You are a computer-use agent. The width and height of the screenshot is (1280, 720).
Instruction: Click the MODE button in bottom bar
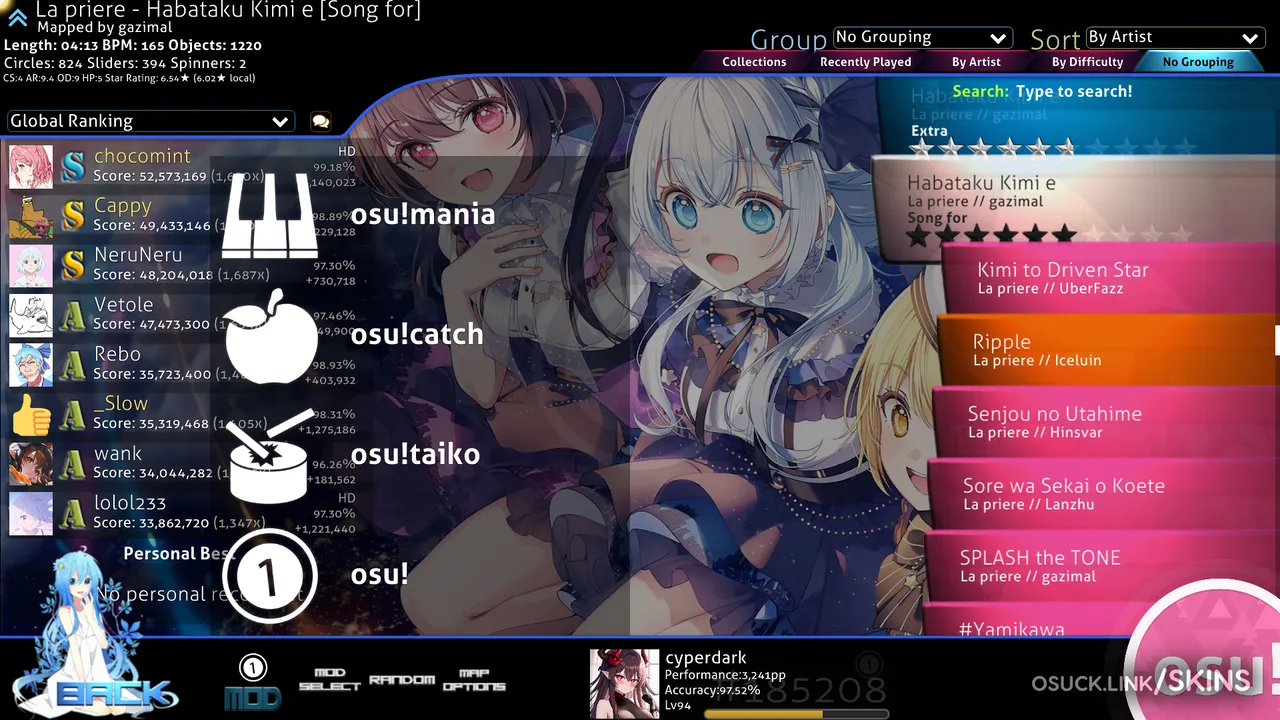(x=253, y=682)
